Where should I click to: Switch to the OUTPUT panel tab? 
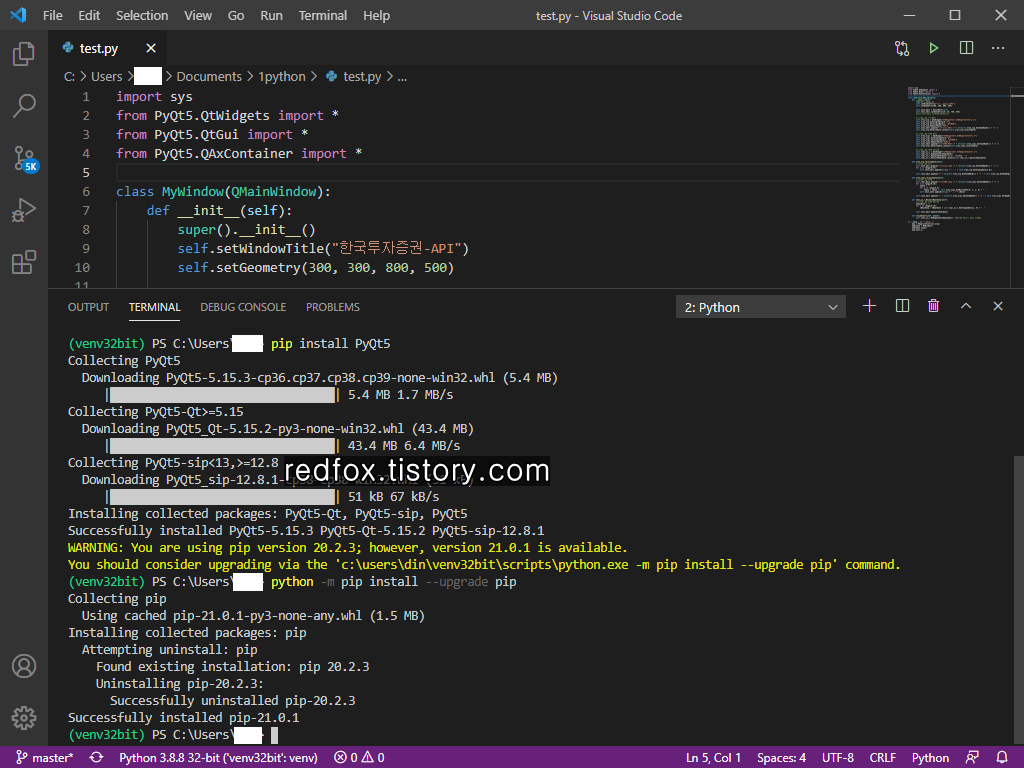click(88, 307)
